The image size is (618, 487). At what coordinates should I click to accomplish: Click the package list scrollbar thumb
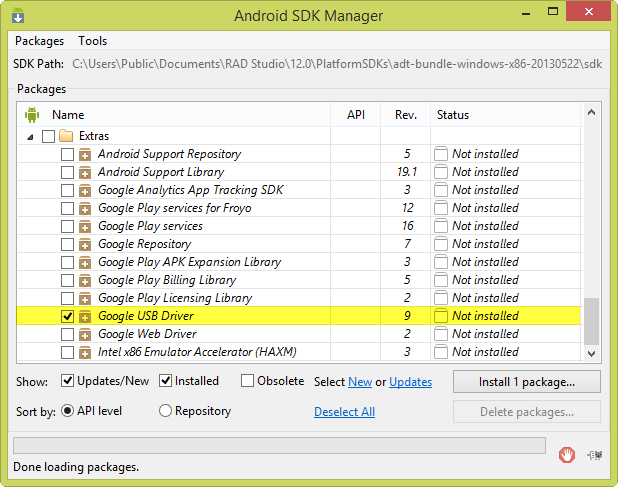pyautogui.click(x=591, y=321)
